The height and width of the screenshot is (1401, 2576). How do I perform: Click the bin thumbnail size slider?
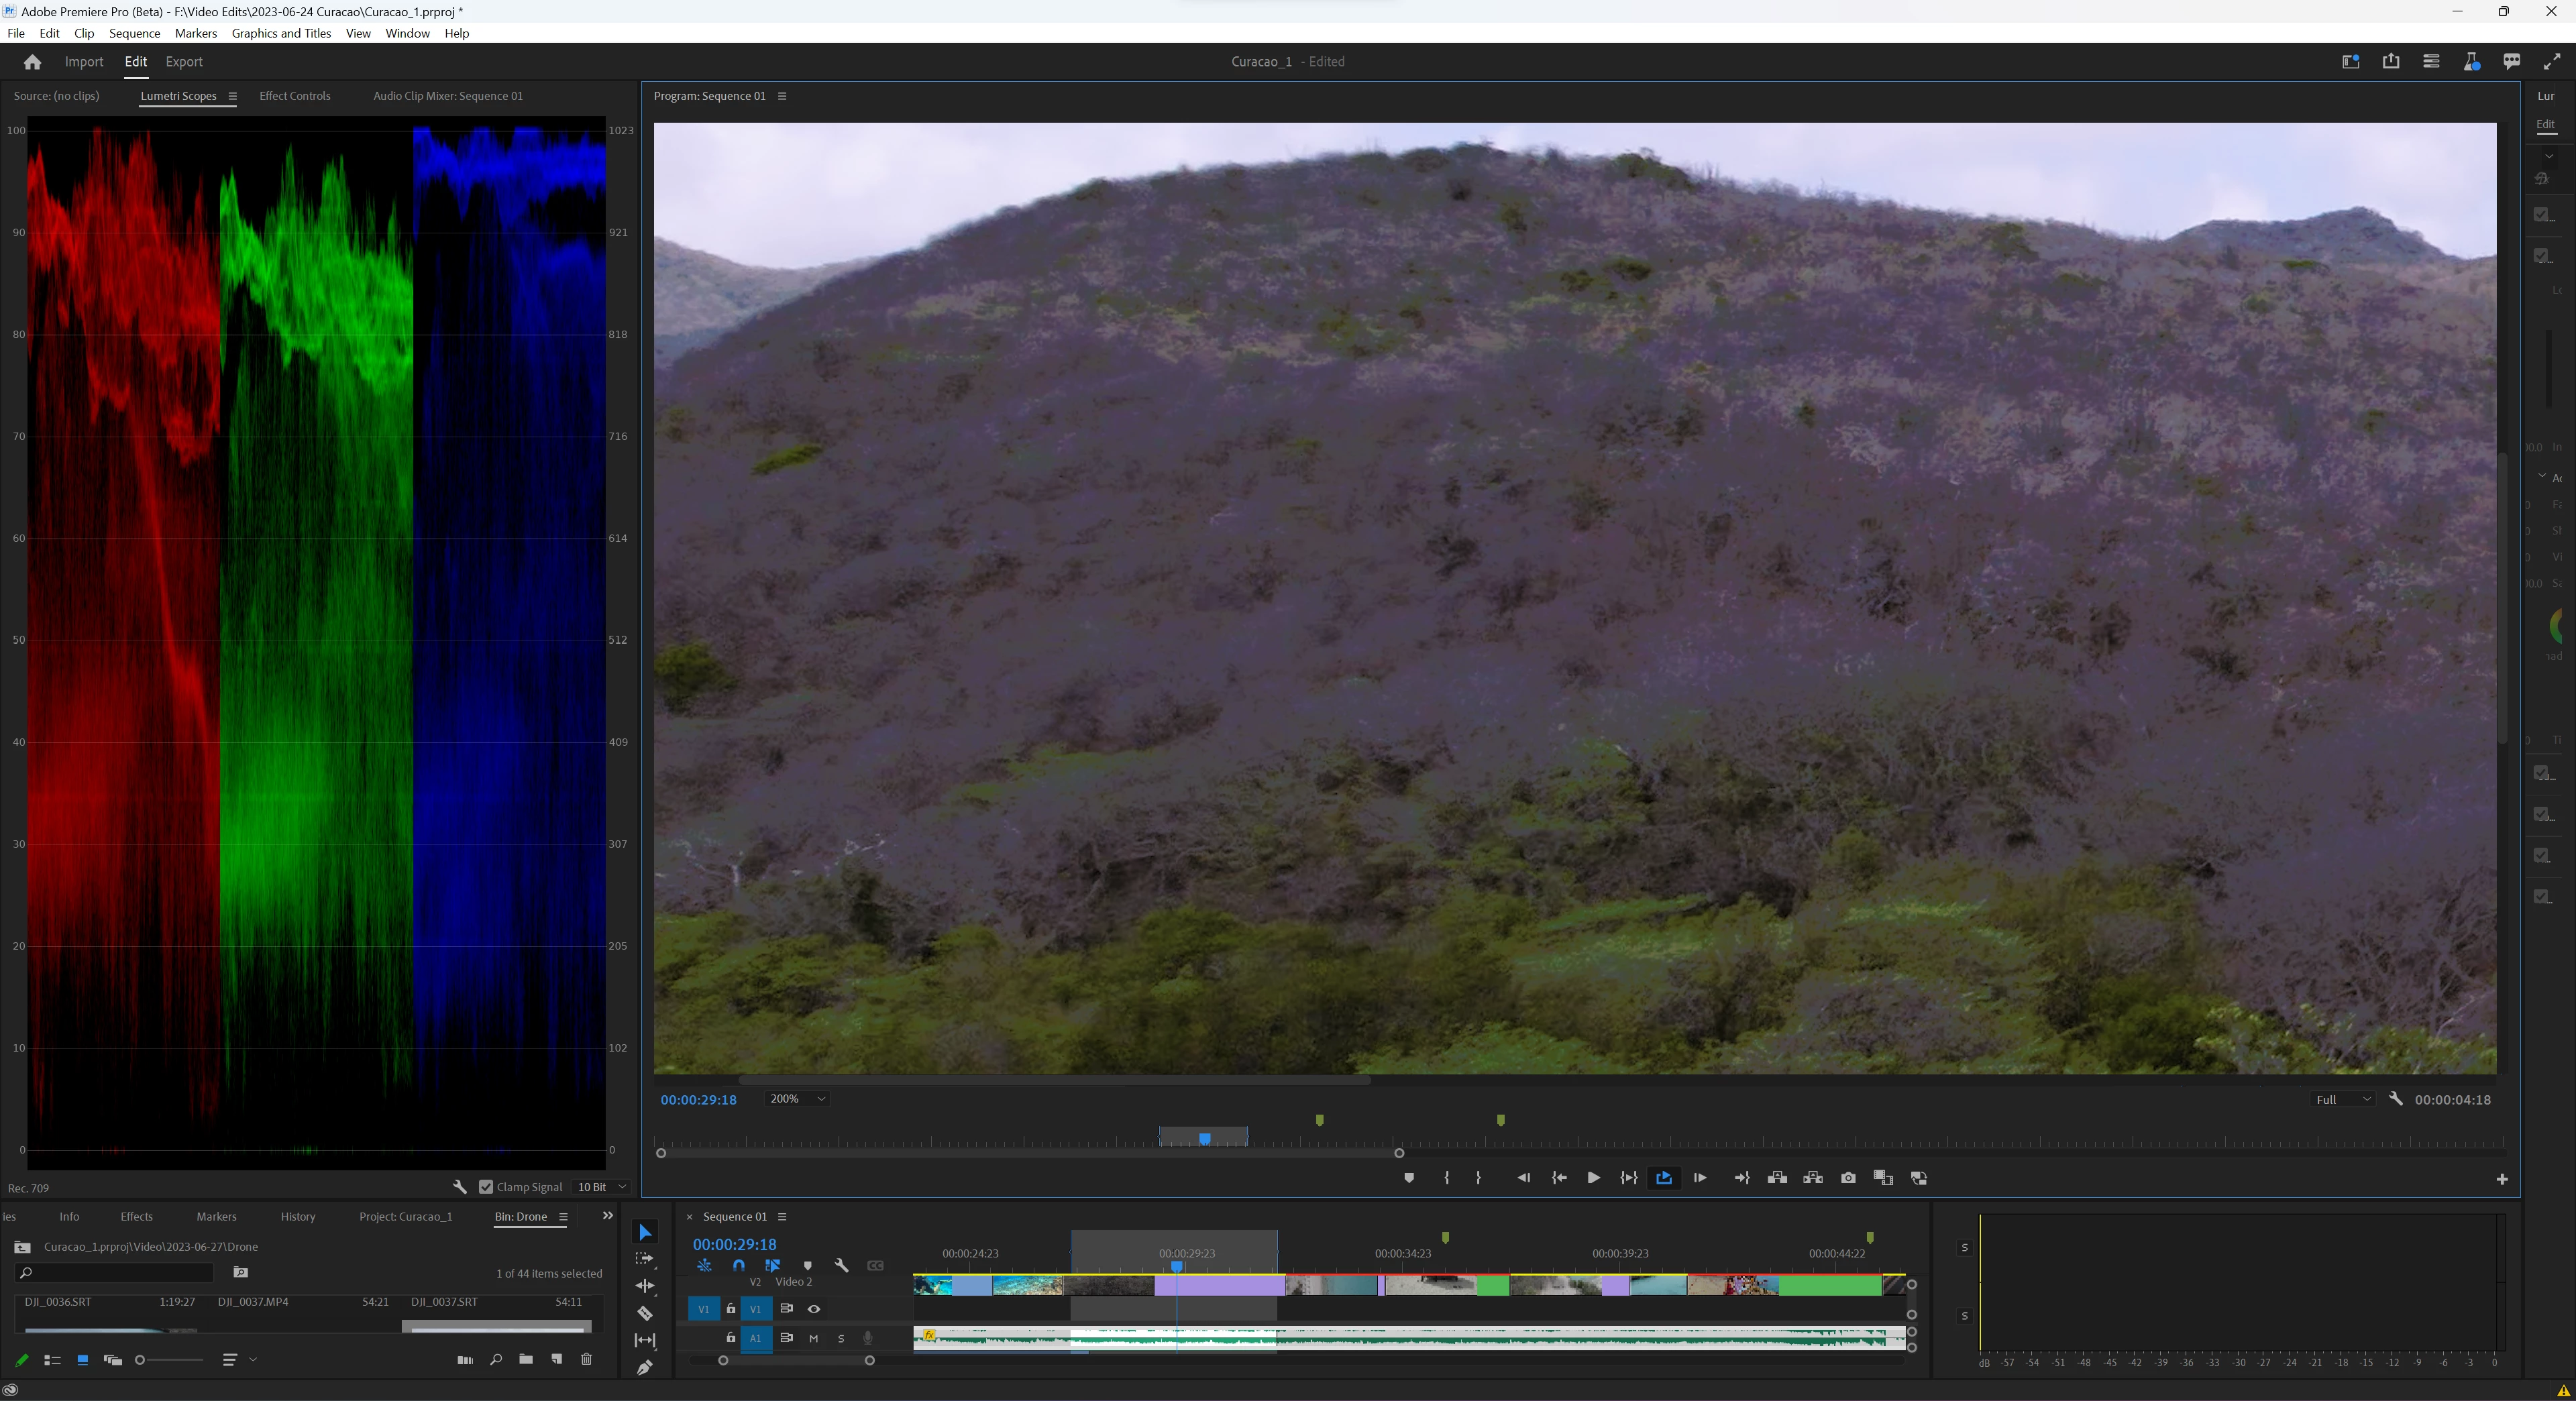(x=170, y=1360)
